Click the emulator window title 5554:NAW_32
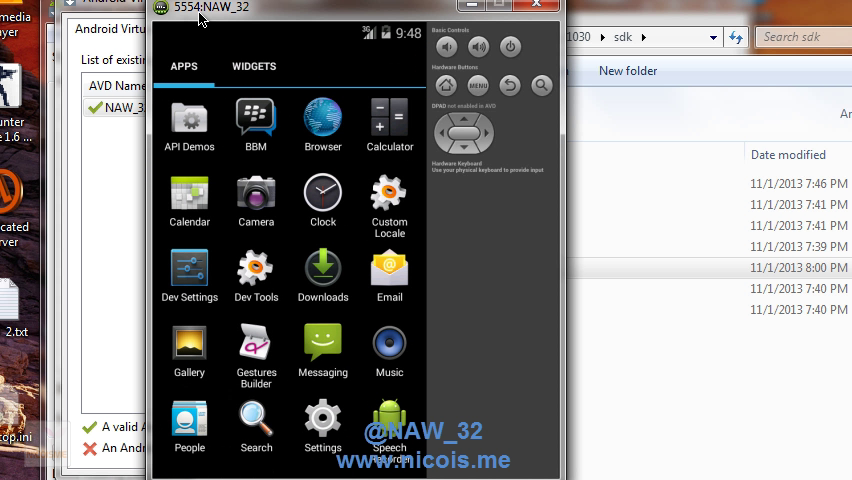 (211, 7)
